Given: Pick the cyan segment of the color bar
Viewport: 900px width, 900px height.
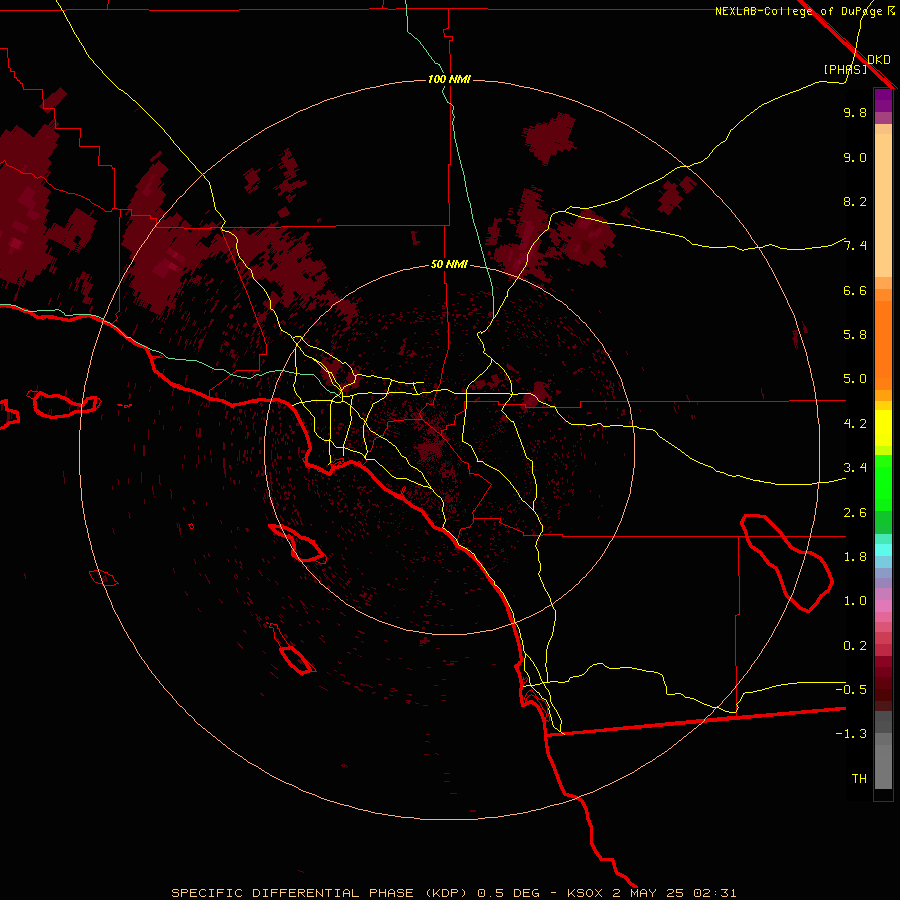Looking at the screenshot, I should pyautogui.click(x=883, y=550).
